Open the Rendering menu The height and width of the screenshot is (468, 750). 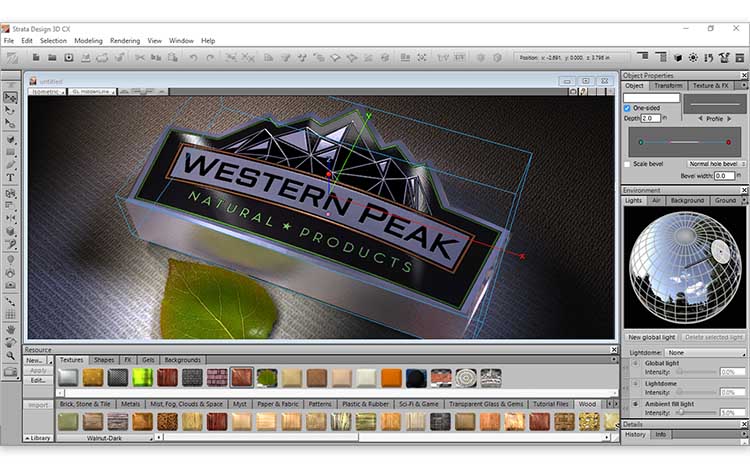[x=125, y=41]
